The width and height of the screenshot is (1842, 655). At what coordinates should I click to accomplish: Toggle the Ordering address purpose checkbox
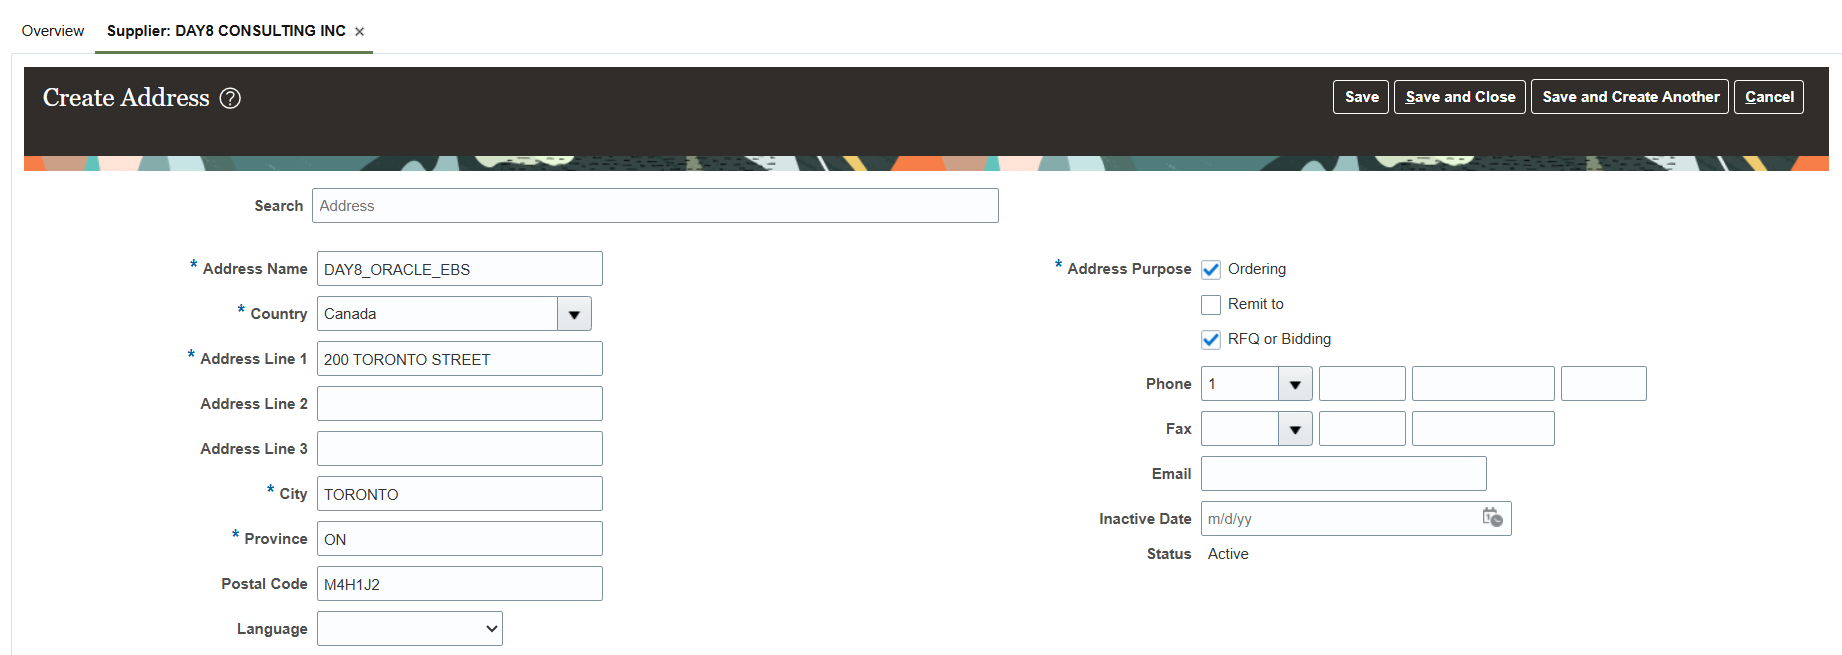(1211, 270)
